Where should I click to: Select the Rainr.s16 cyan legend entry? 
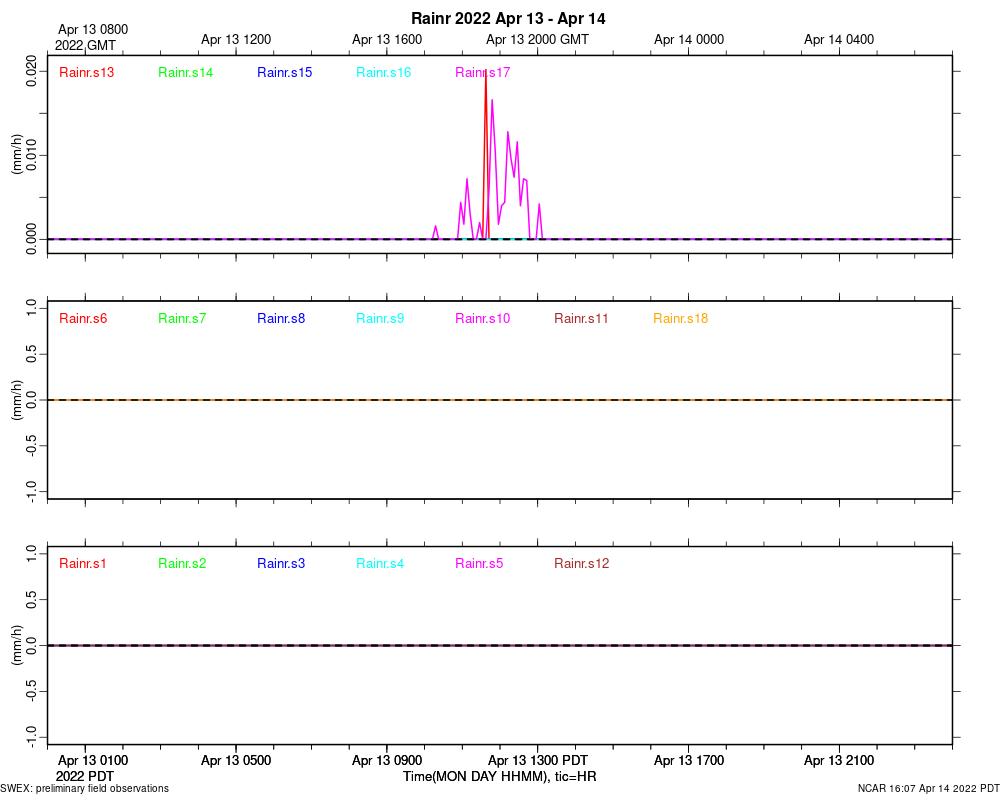(383, 73)
